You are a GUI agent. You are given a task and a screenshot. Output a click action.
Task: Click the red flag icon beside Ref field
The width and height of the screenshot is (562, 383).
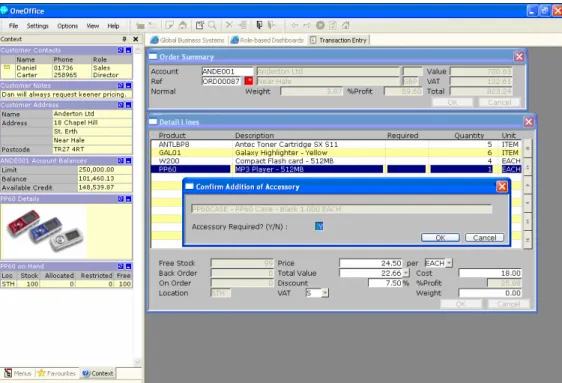(248, 81)
